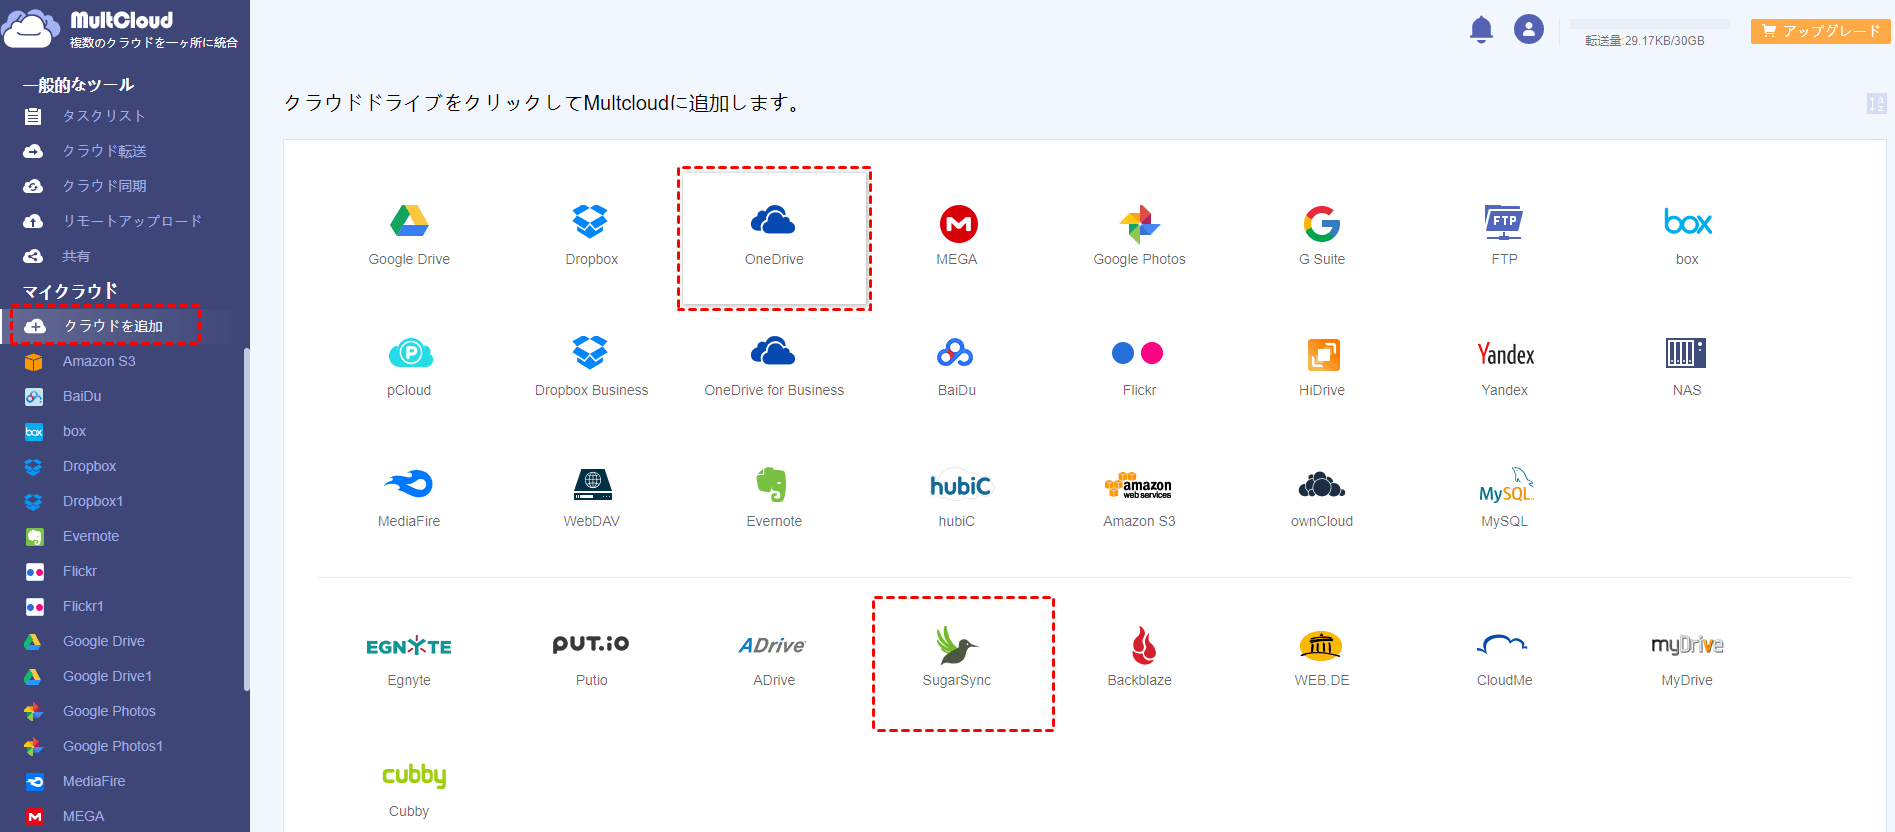Choose OneDrive cloud drive
The image size is (1895, 832).
click(x=774, y=238)
